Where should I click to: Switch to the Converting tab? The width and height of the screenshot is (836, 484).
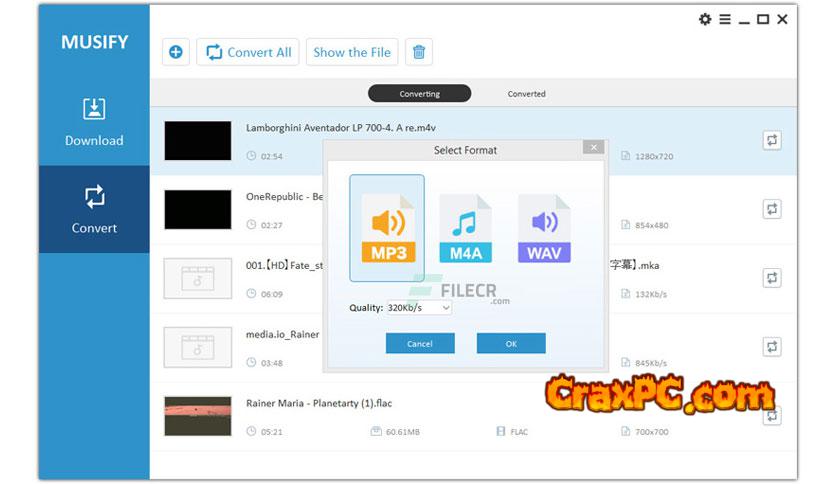[x=419, y=94]
